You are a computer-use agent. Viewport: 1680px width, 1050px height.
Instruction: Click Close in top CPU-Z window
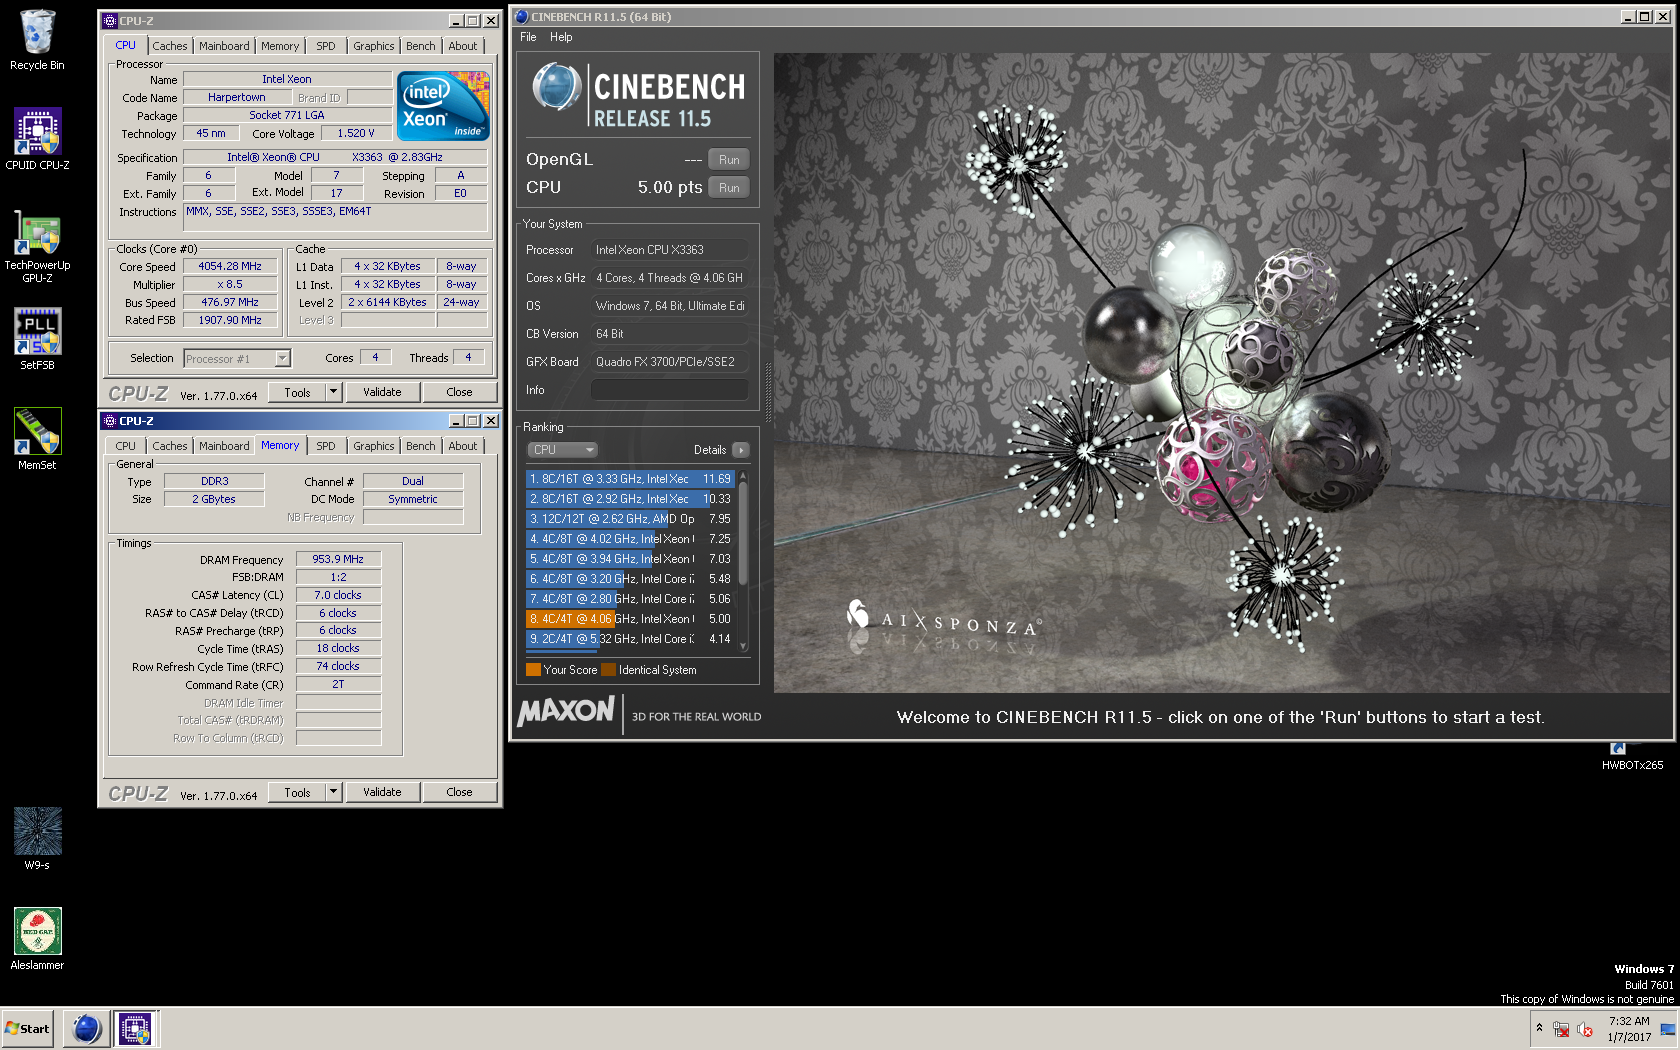pos(459,392)
